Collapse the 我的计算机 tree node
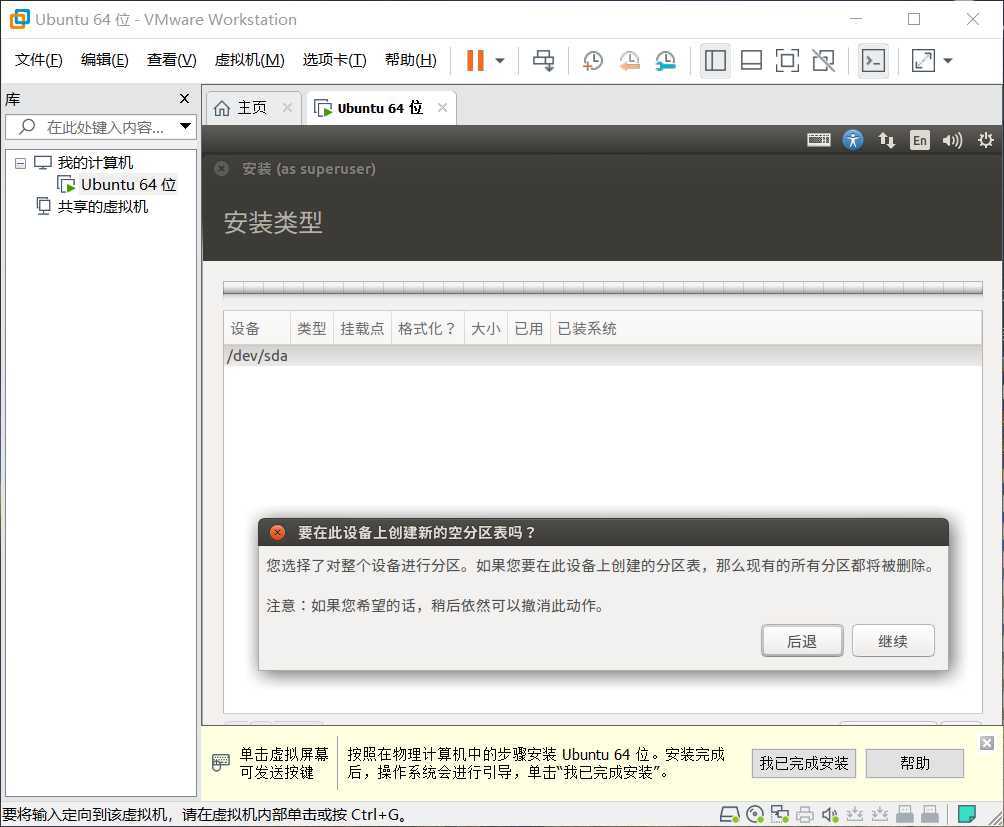The image size is (1004, 827). (20, 163)
